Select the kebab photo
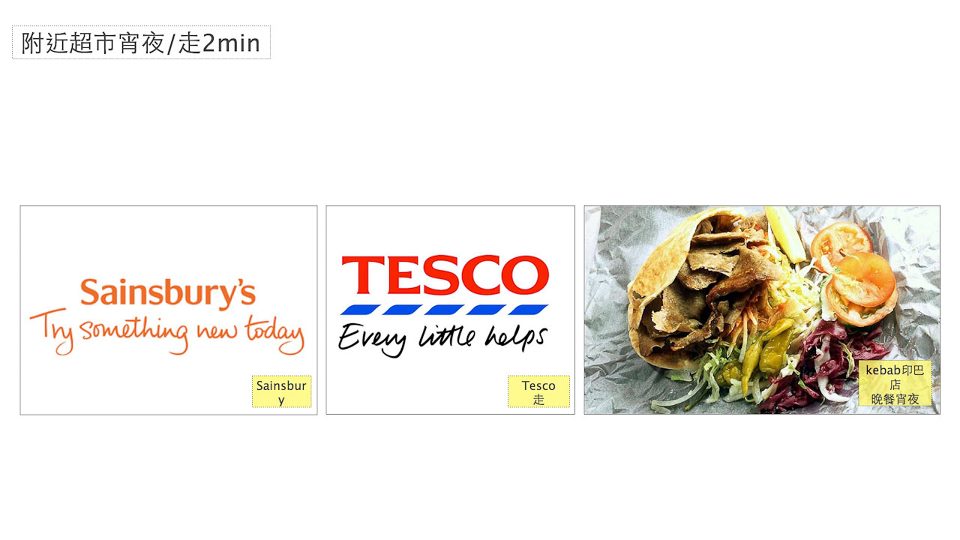The height and width of the screenshot is (540, 960). (762, 310)
